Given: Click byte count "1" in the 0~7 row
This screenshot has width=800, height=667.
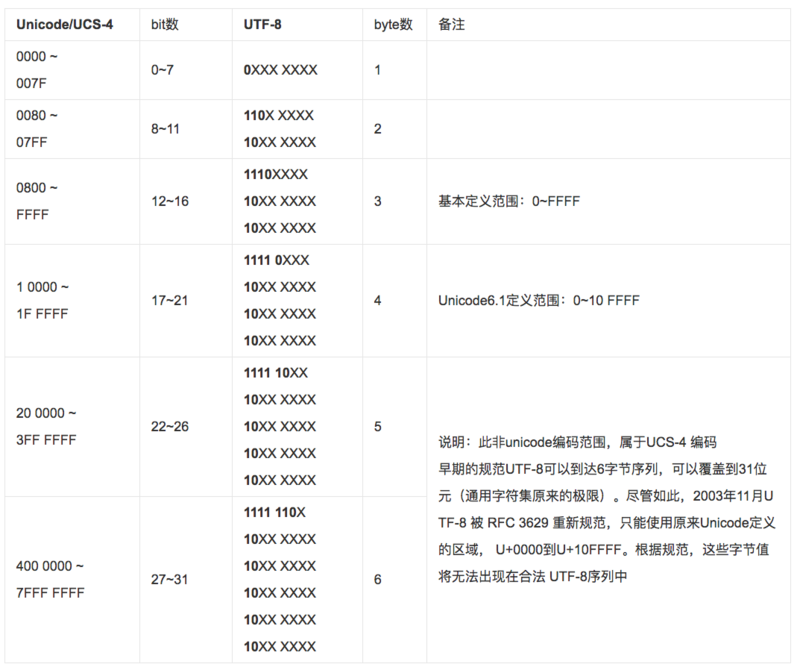Looking at the screenshot, I should pos(378,70).
